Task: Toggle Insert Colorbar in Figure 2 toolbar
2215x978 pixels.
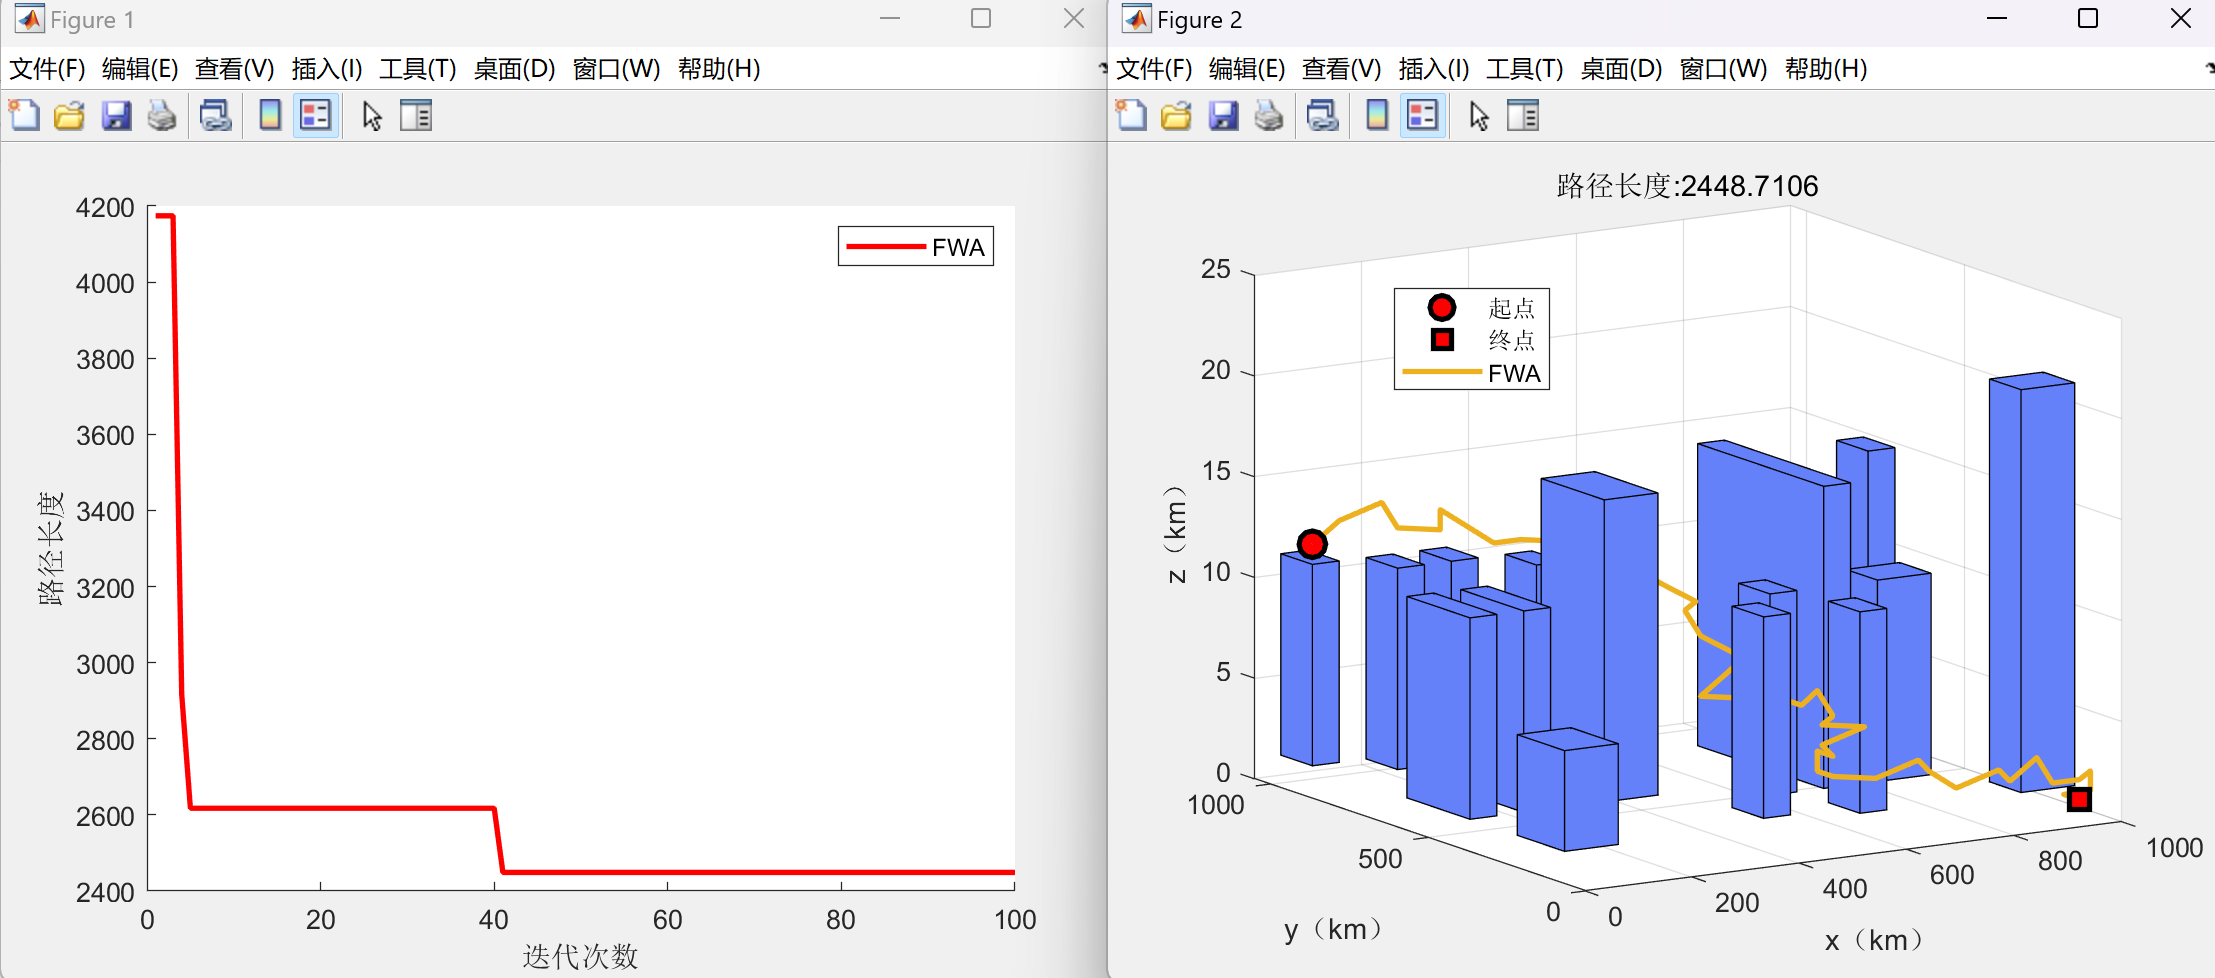Action: pyautogui.click(x=1377, y=116)
